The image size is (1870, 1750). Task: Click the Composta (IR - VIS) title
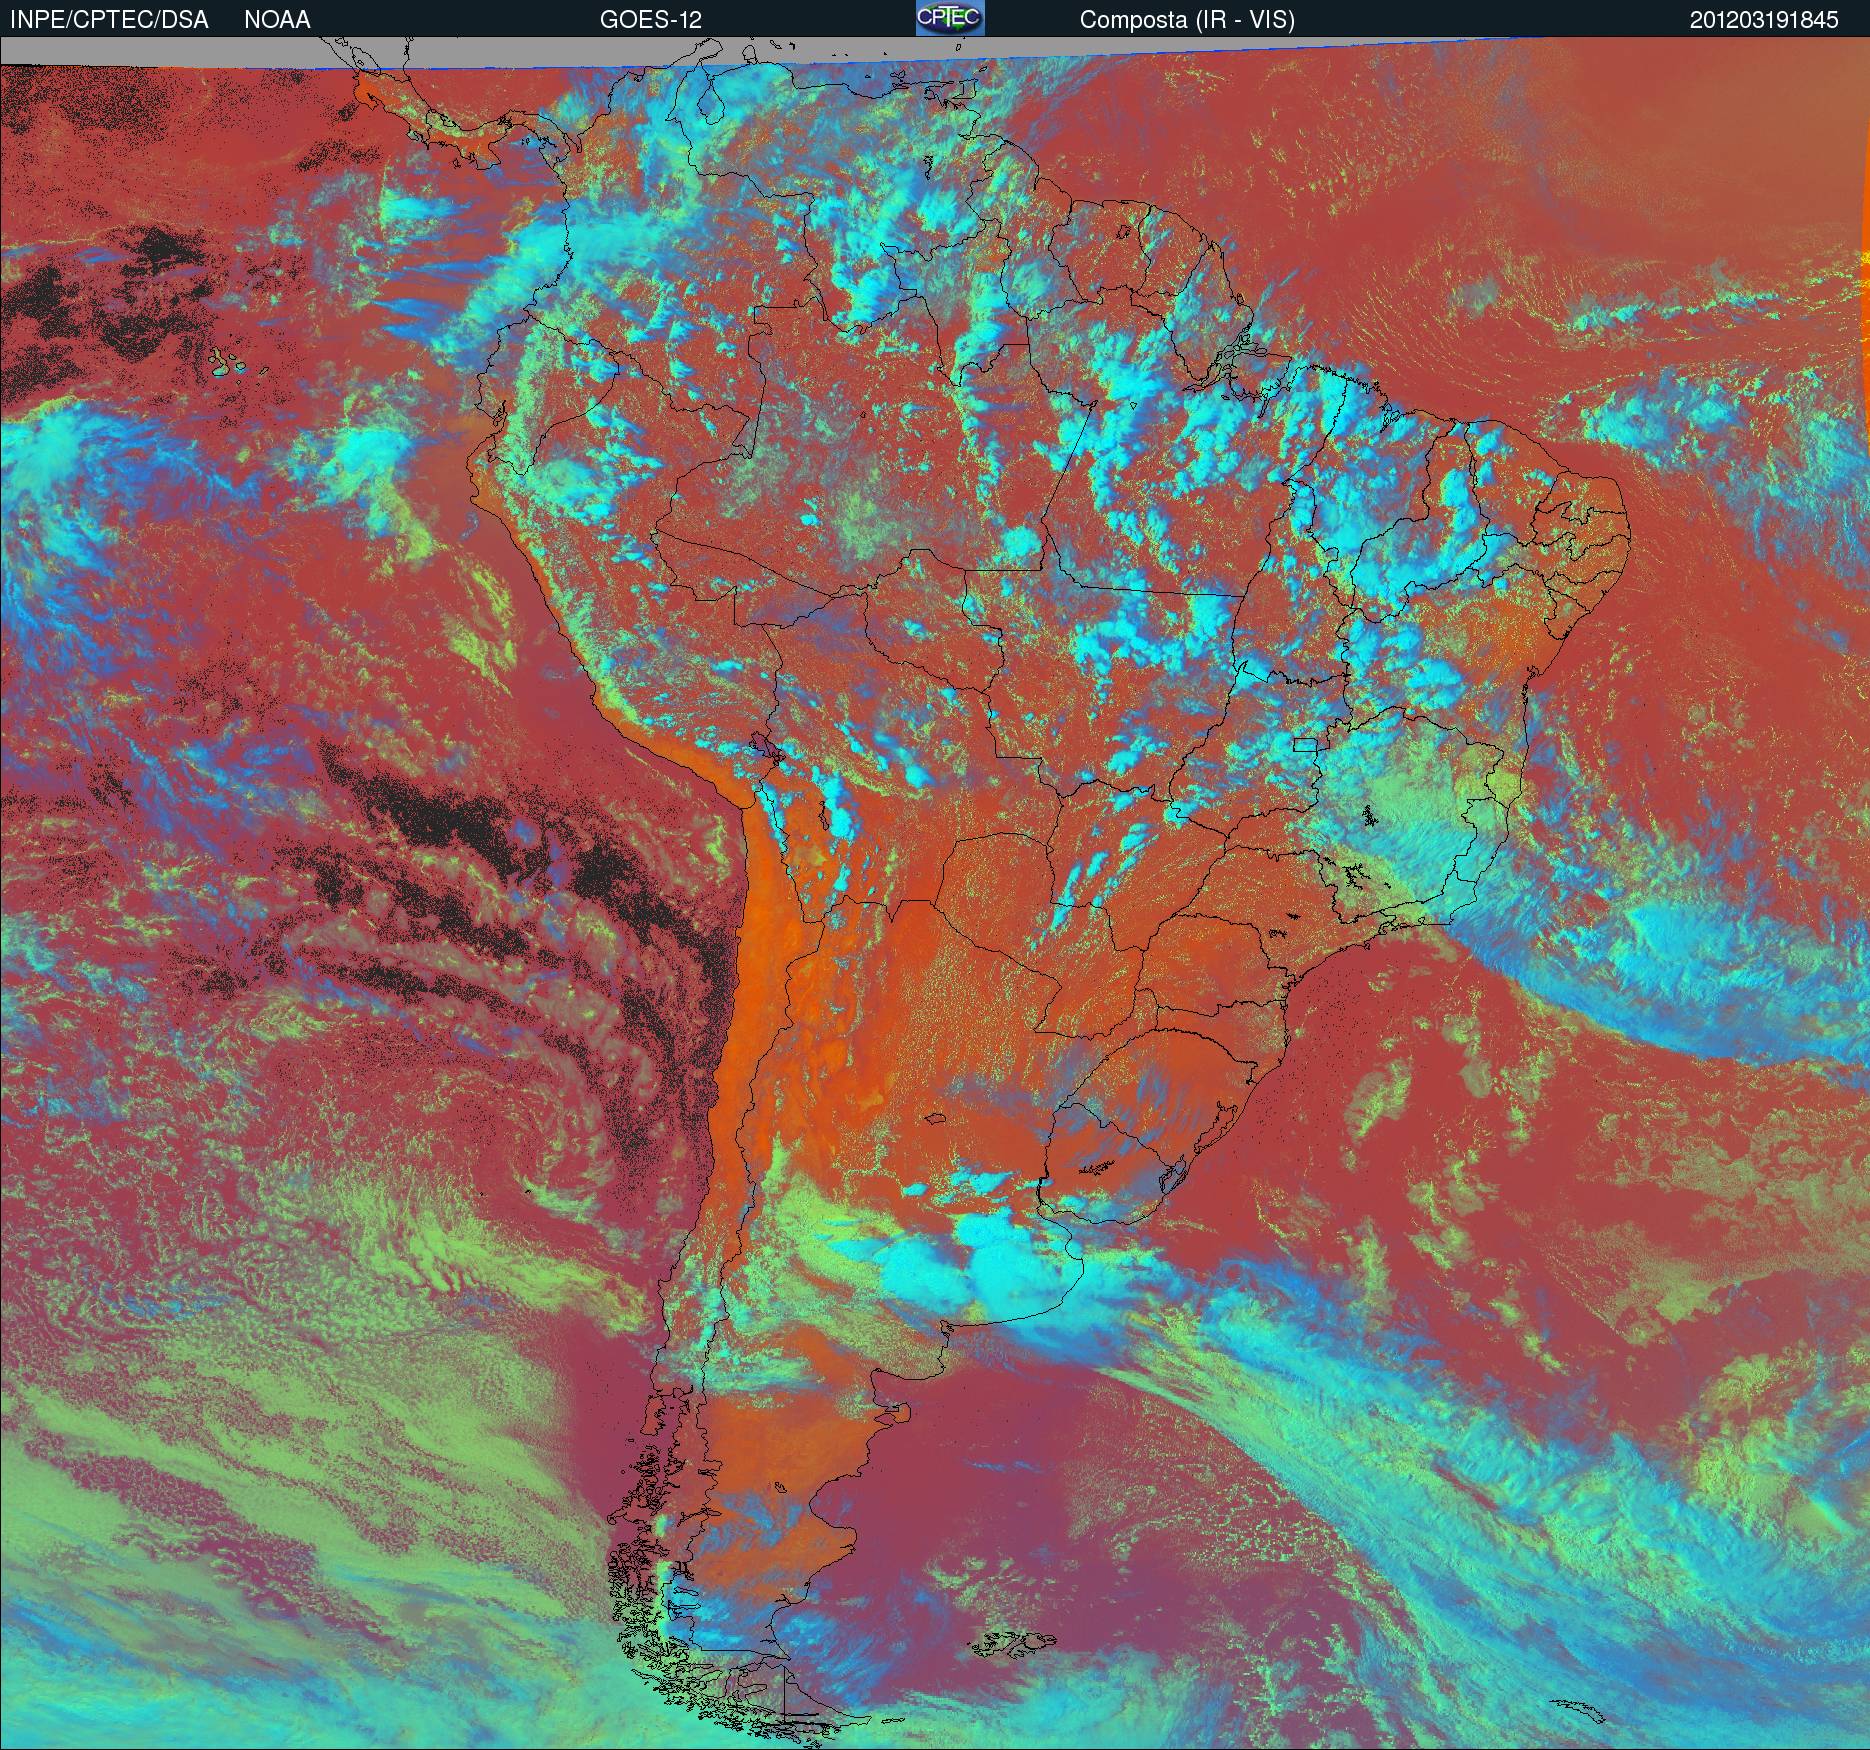[x=1187, y=20]
